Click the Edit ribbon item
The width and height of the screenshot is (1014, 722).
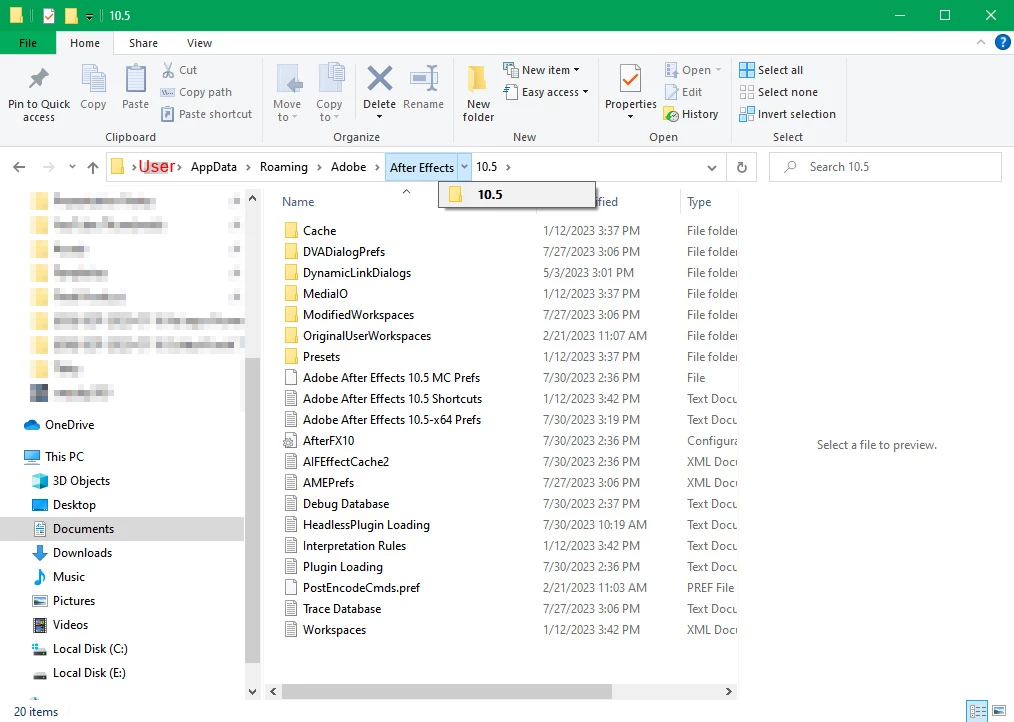[x=683, y=92]
